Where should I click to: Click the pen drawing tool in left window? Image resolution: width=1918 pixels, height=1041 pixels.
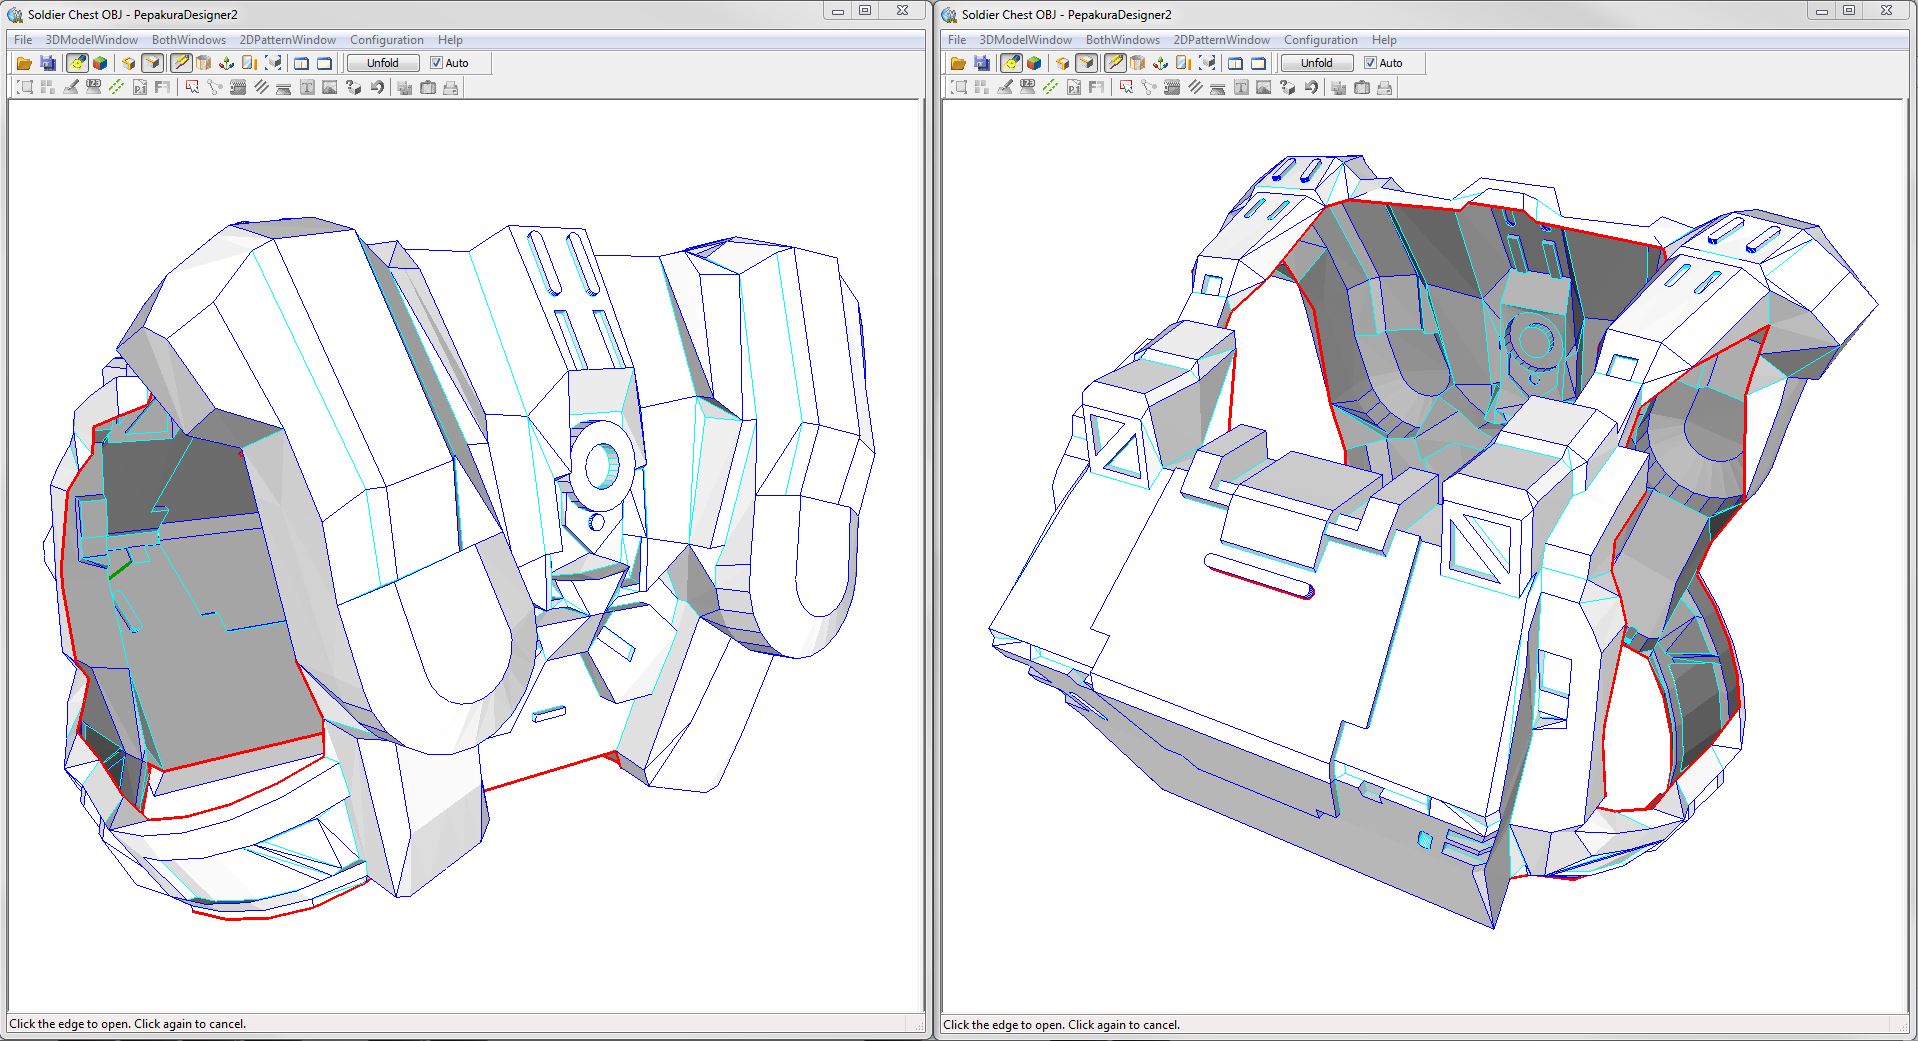71,88
